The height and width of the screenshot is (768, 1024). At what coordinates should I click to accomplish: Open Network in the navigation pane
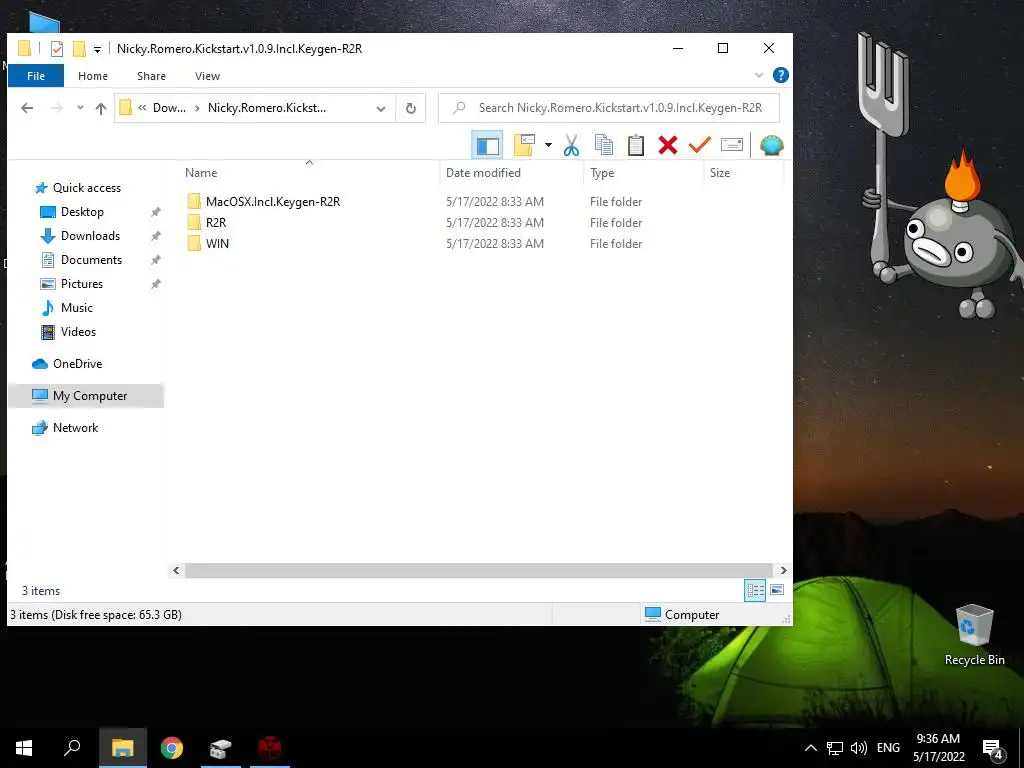75,428
